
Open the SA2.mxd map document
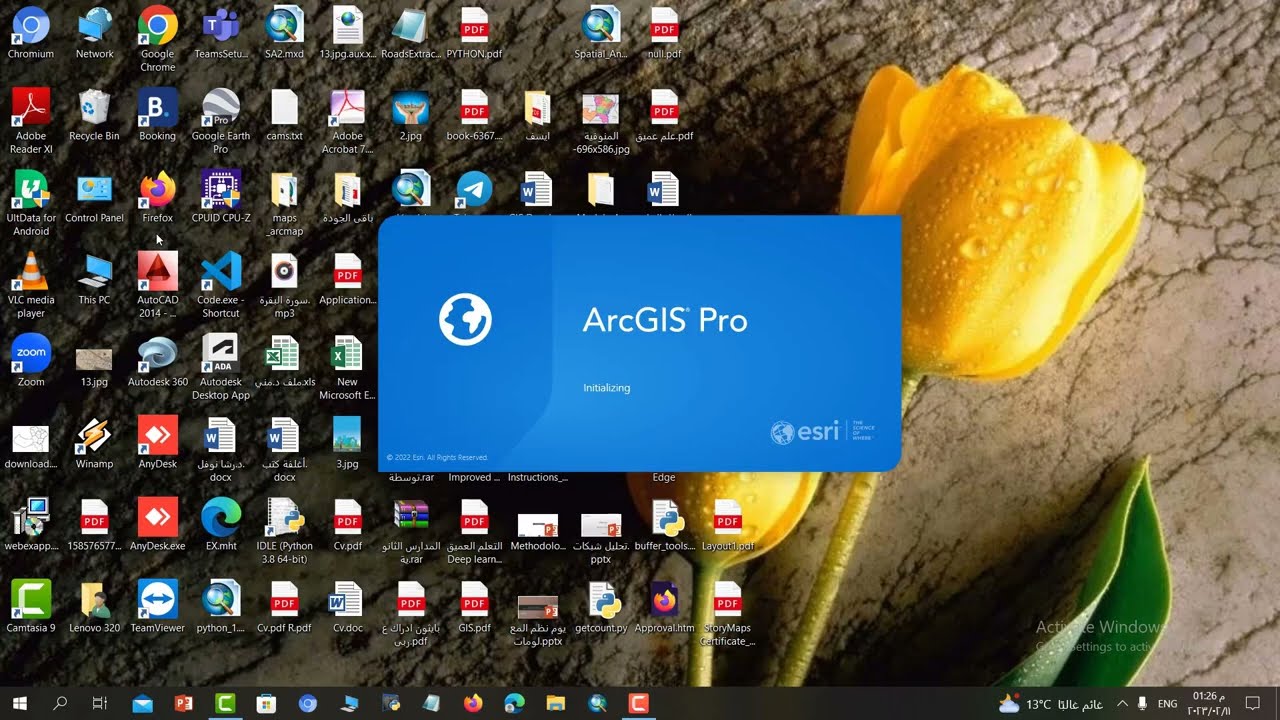284,33
